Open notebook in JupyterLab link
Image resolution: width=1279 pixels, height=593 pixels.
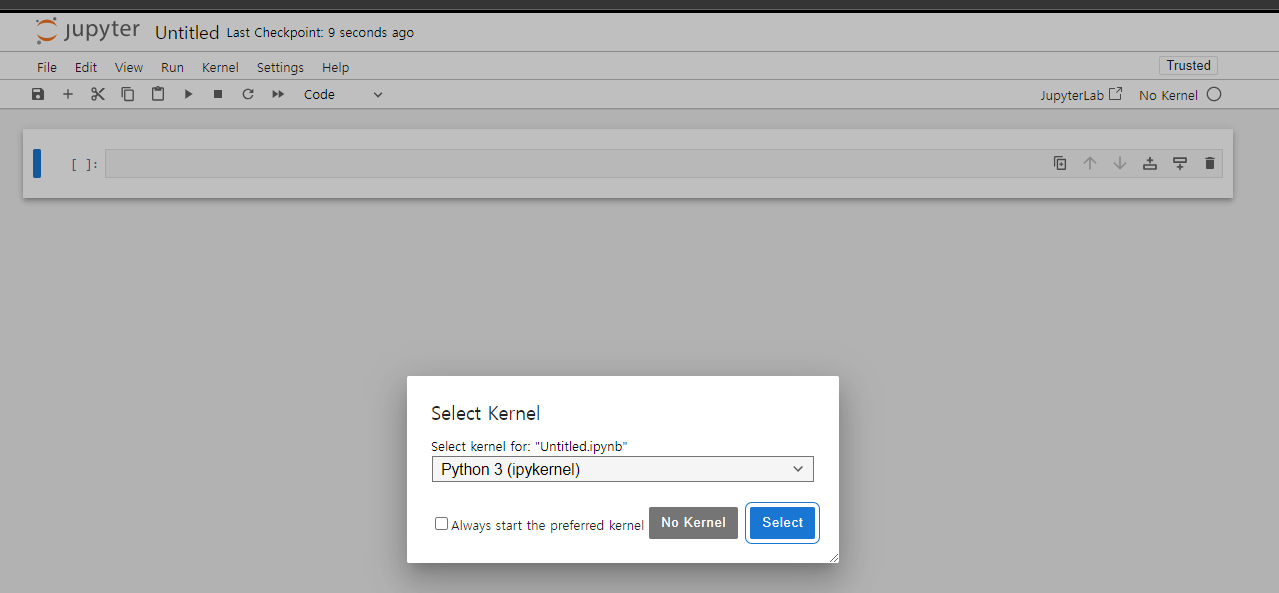click(1082, 95)
